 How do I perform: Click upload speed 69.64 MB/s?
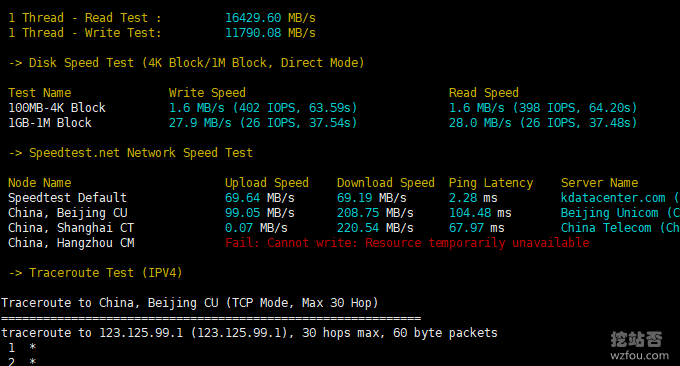(x=260, y=198)
